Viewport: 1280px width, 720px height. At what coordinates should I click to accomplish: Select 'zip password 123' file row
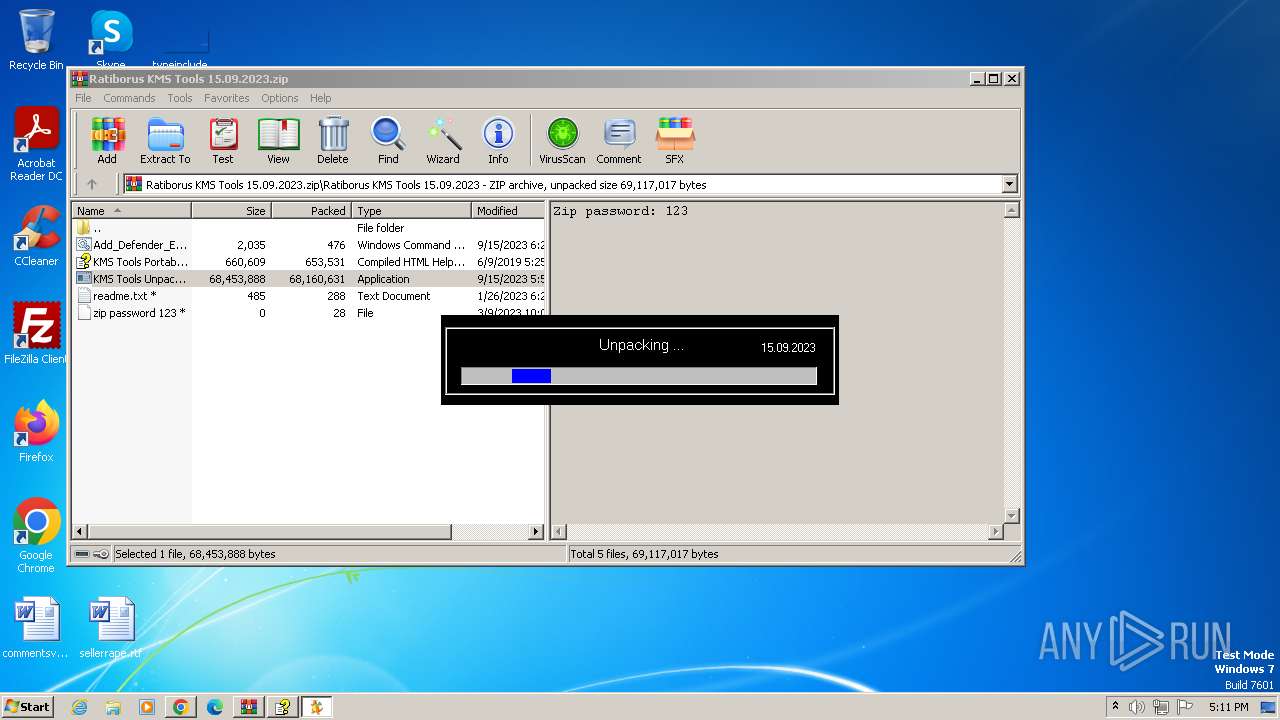308,313
